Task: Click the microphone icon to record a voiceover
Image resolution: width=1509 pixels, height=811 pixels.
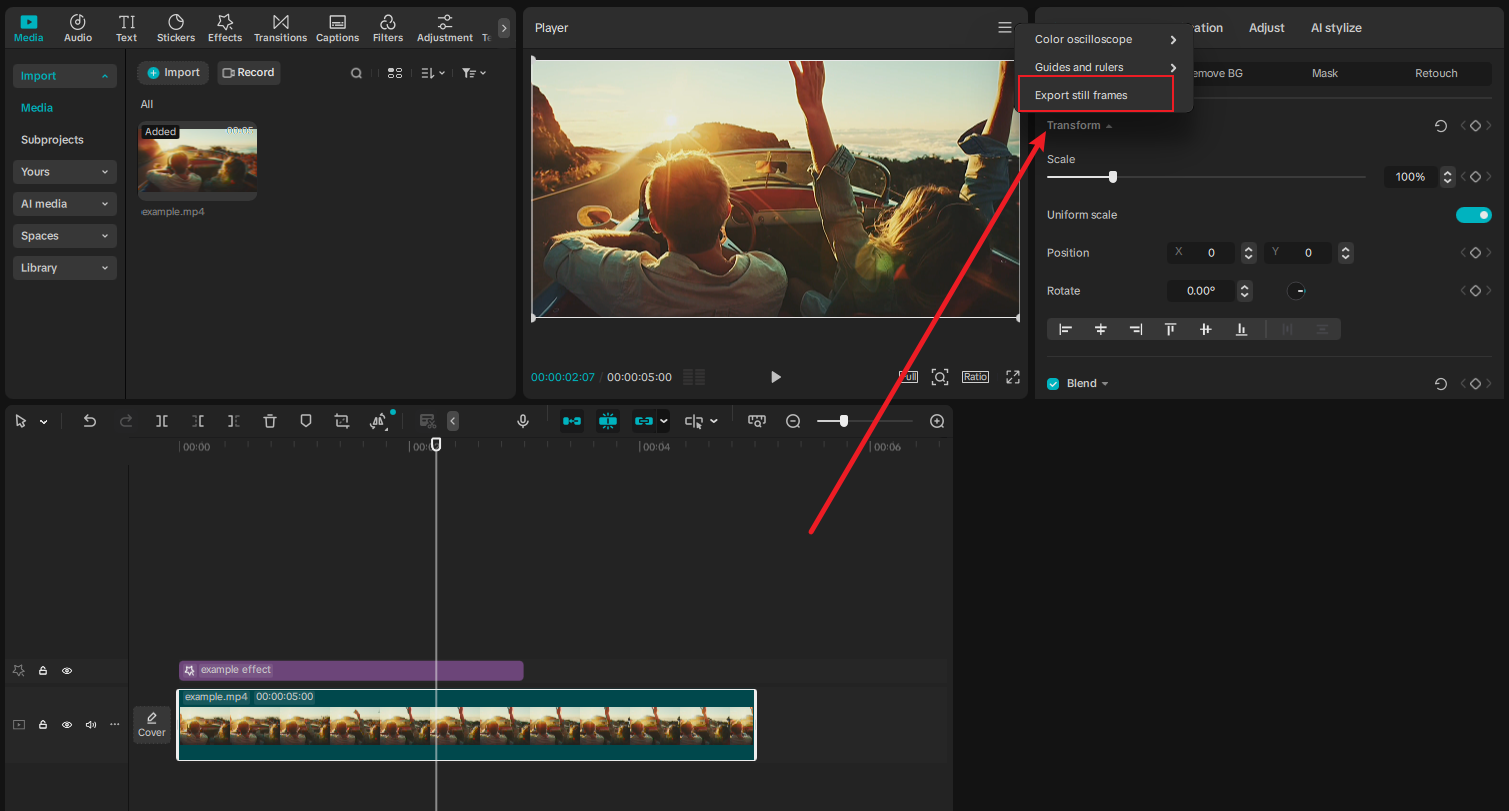Action: 522,421
